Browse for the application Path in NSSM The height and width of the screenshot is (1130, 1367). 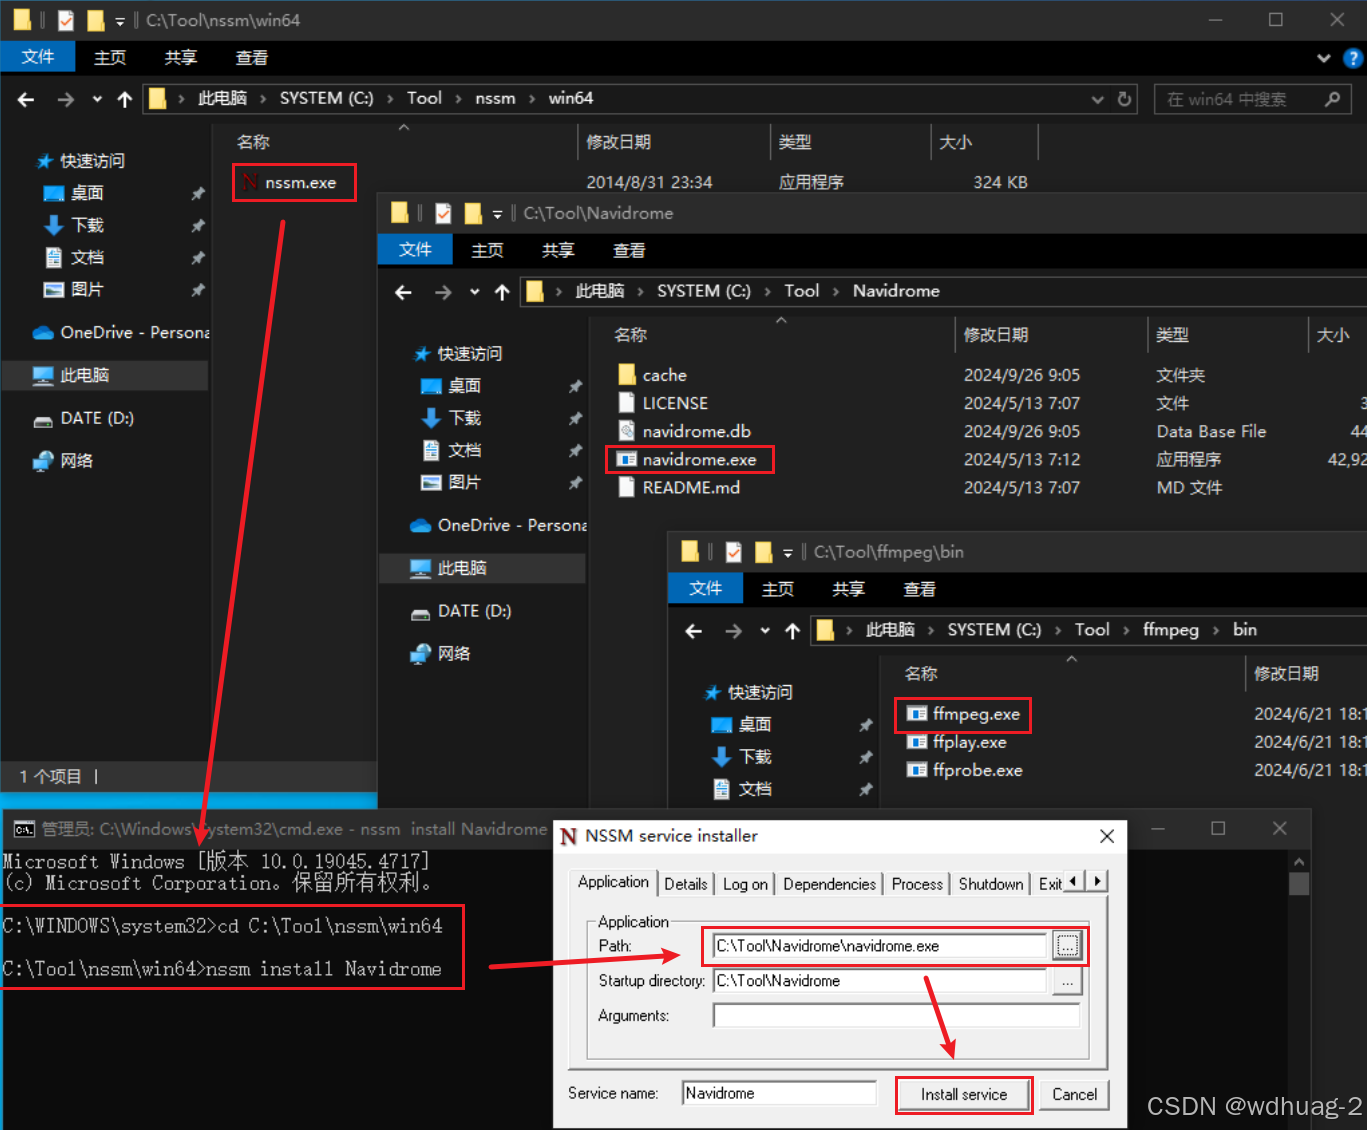[x=1067, y=946]
